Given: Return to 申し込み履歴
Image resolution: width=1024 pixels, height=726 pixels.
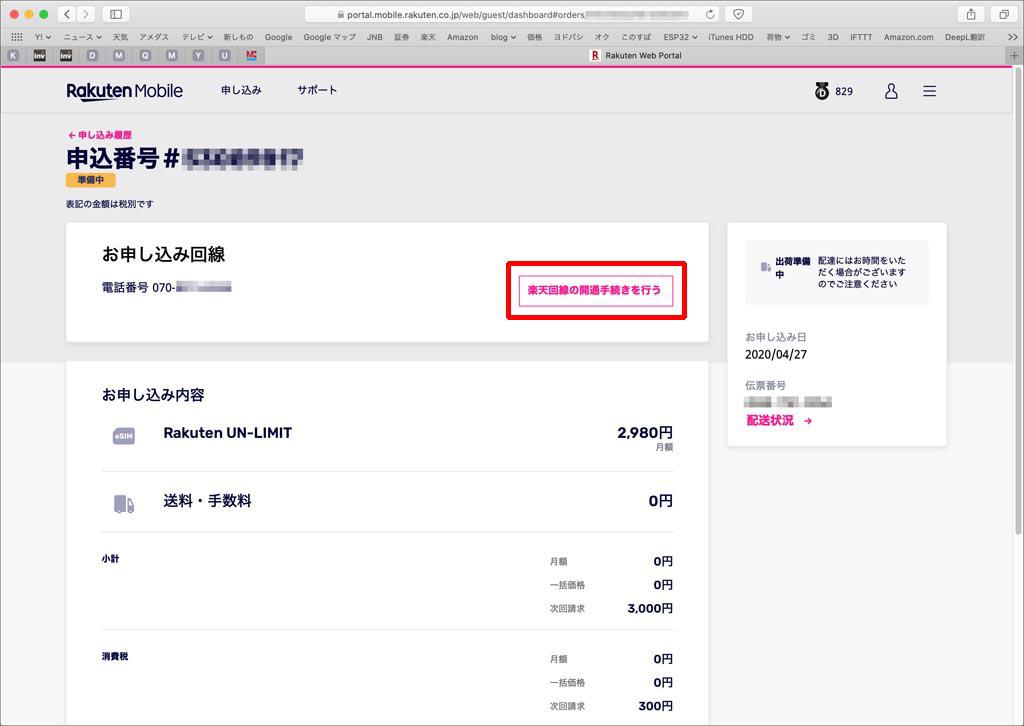Looking at the screenshot, I should point(100,135).
